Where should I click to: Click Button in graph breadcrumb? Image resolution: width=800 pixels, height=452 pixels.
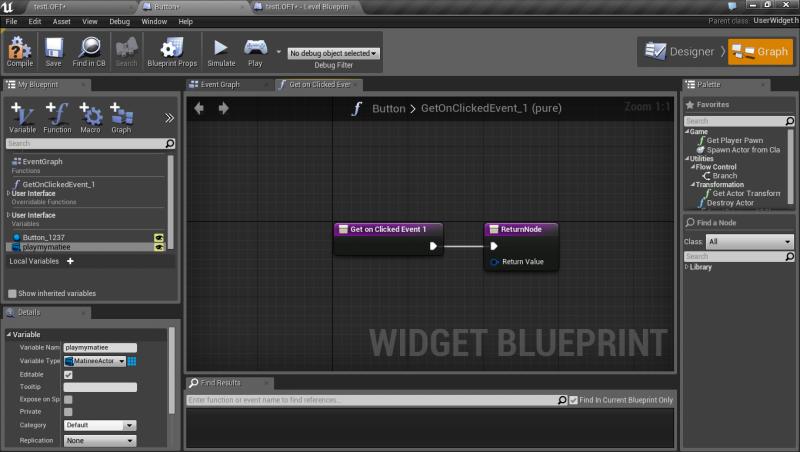pyautogui.click(x=388, y=108)
